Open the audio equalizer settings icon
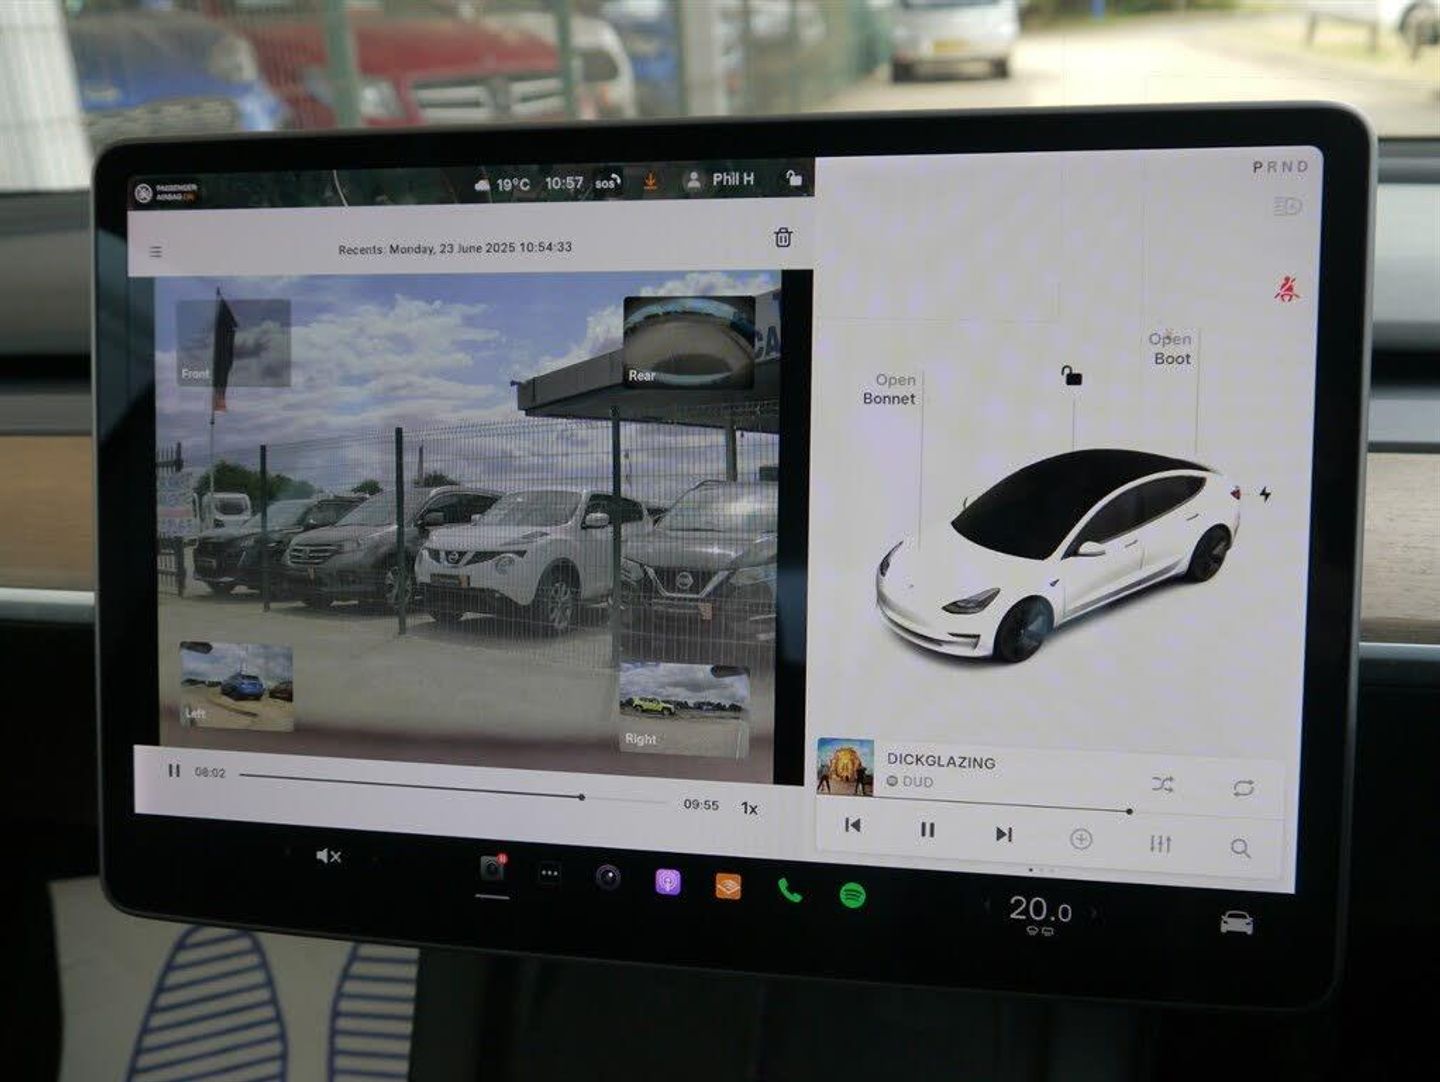This screenshot has height=1082, width=1440. (x=1160, y=844)
